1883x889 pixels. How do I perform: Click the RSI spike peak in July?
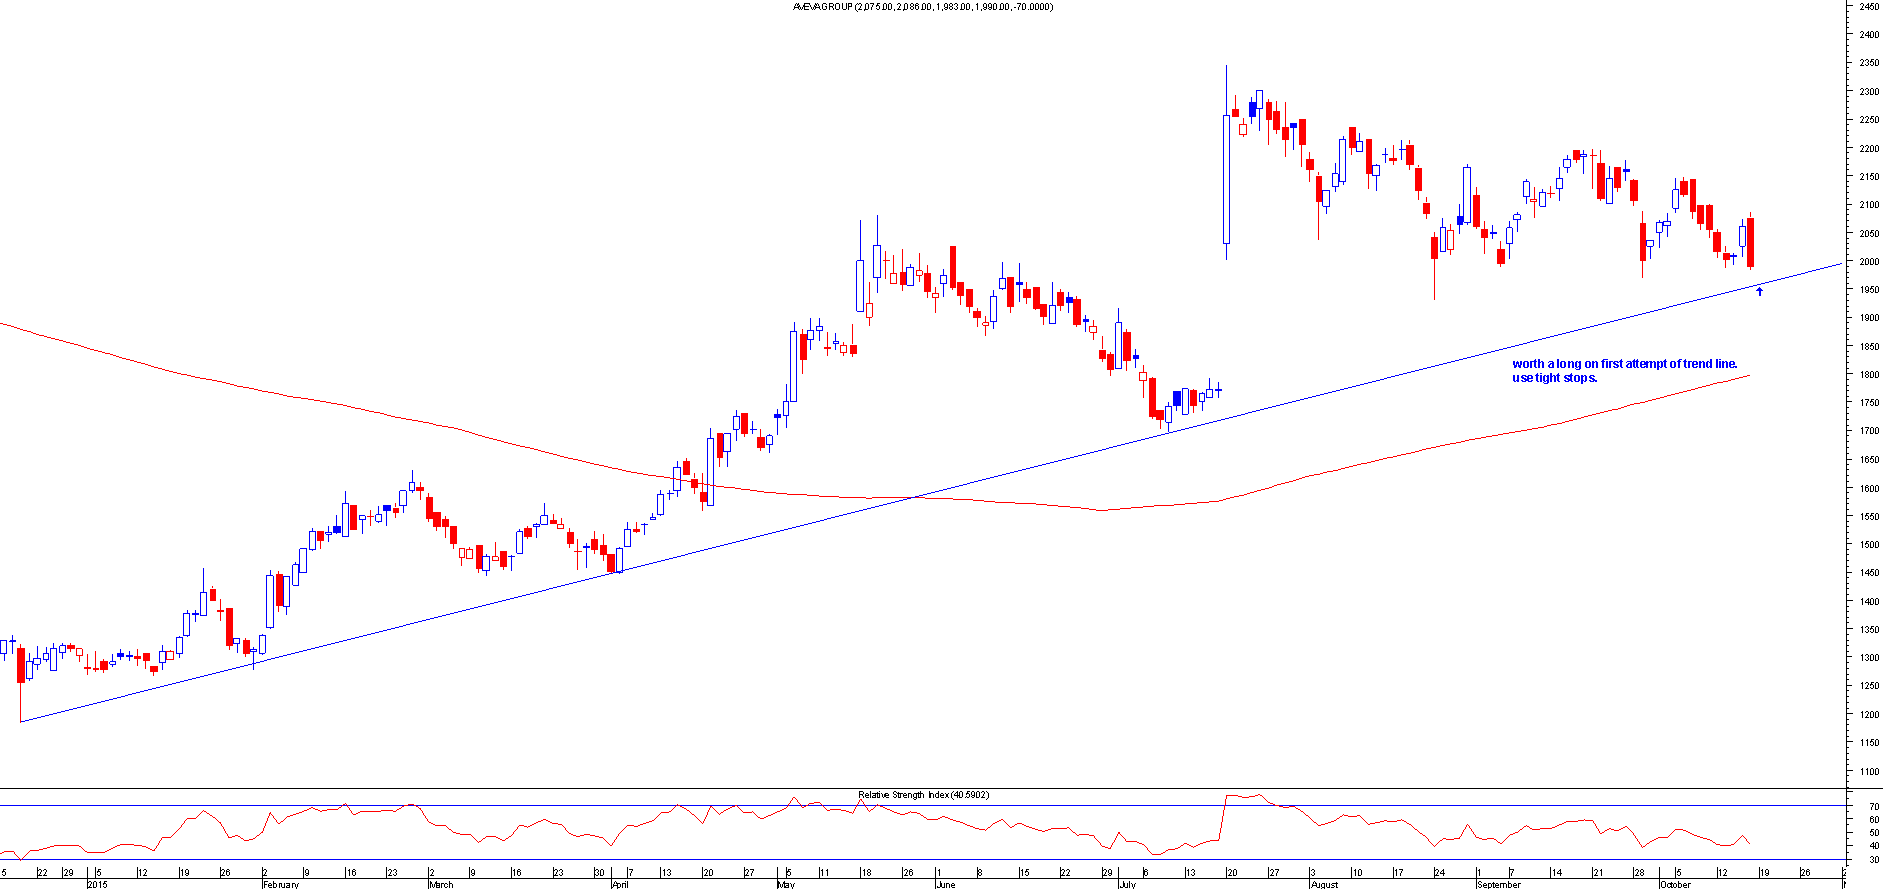1230,796
